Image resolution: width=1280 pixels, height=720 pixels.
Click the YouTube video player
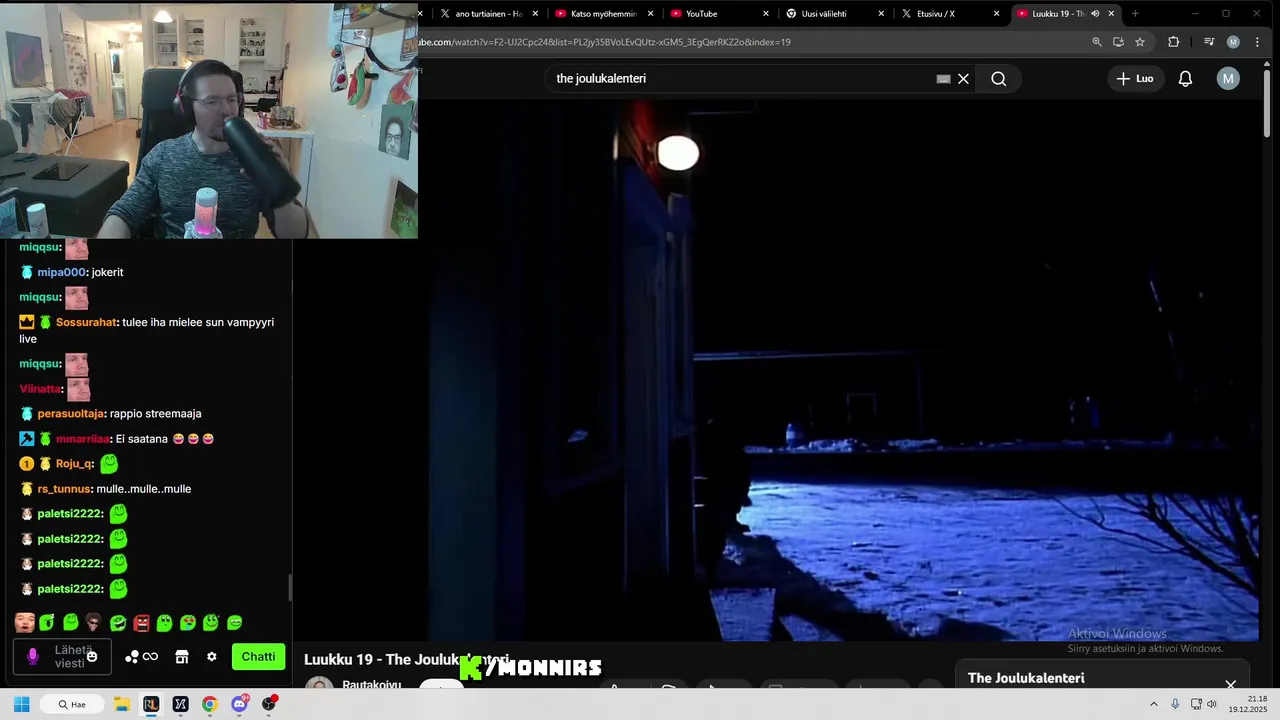[843, 370]
